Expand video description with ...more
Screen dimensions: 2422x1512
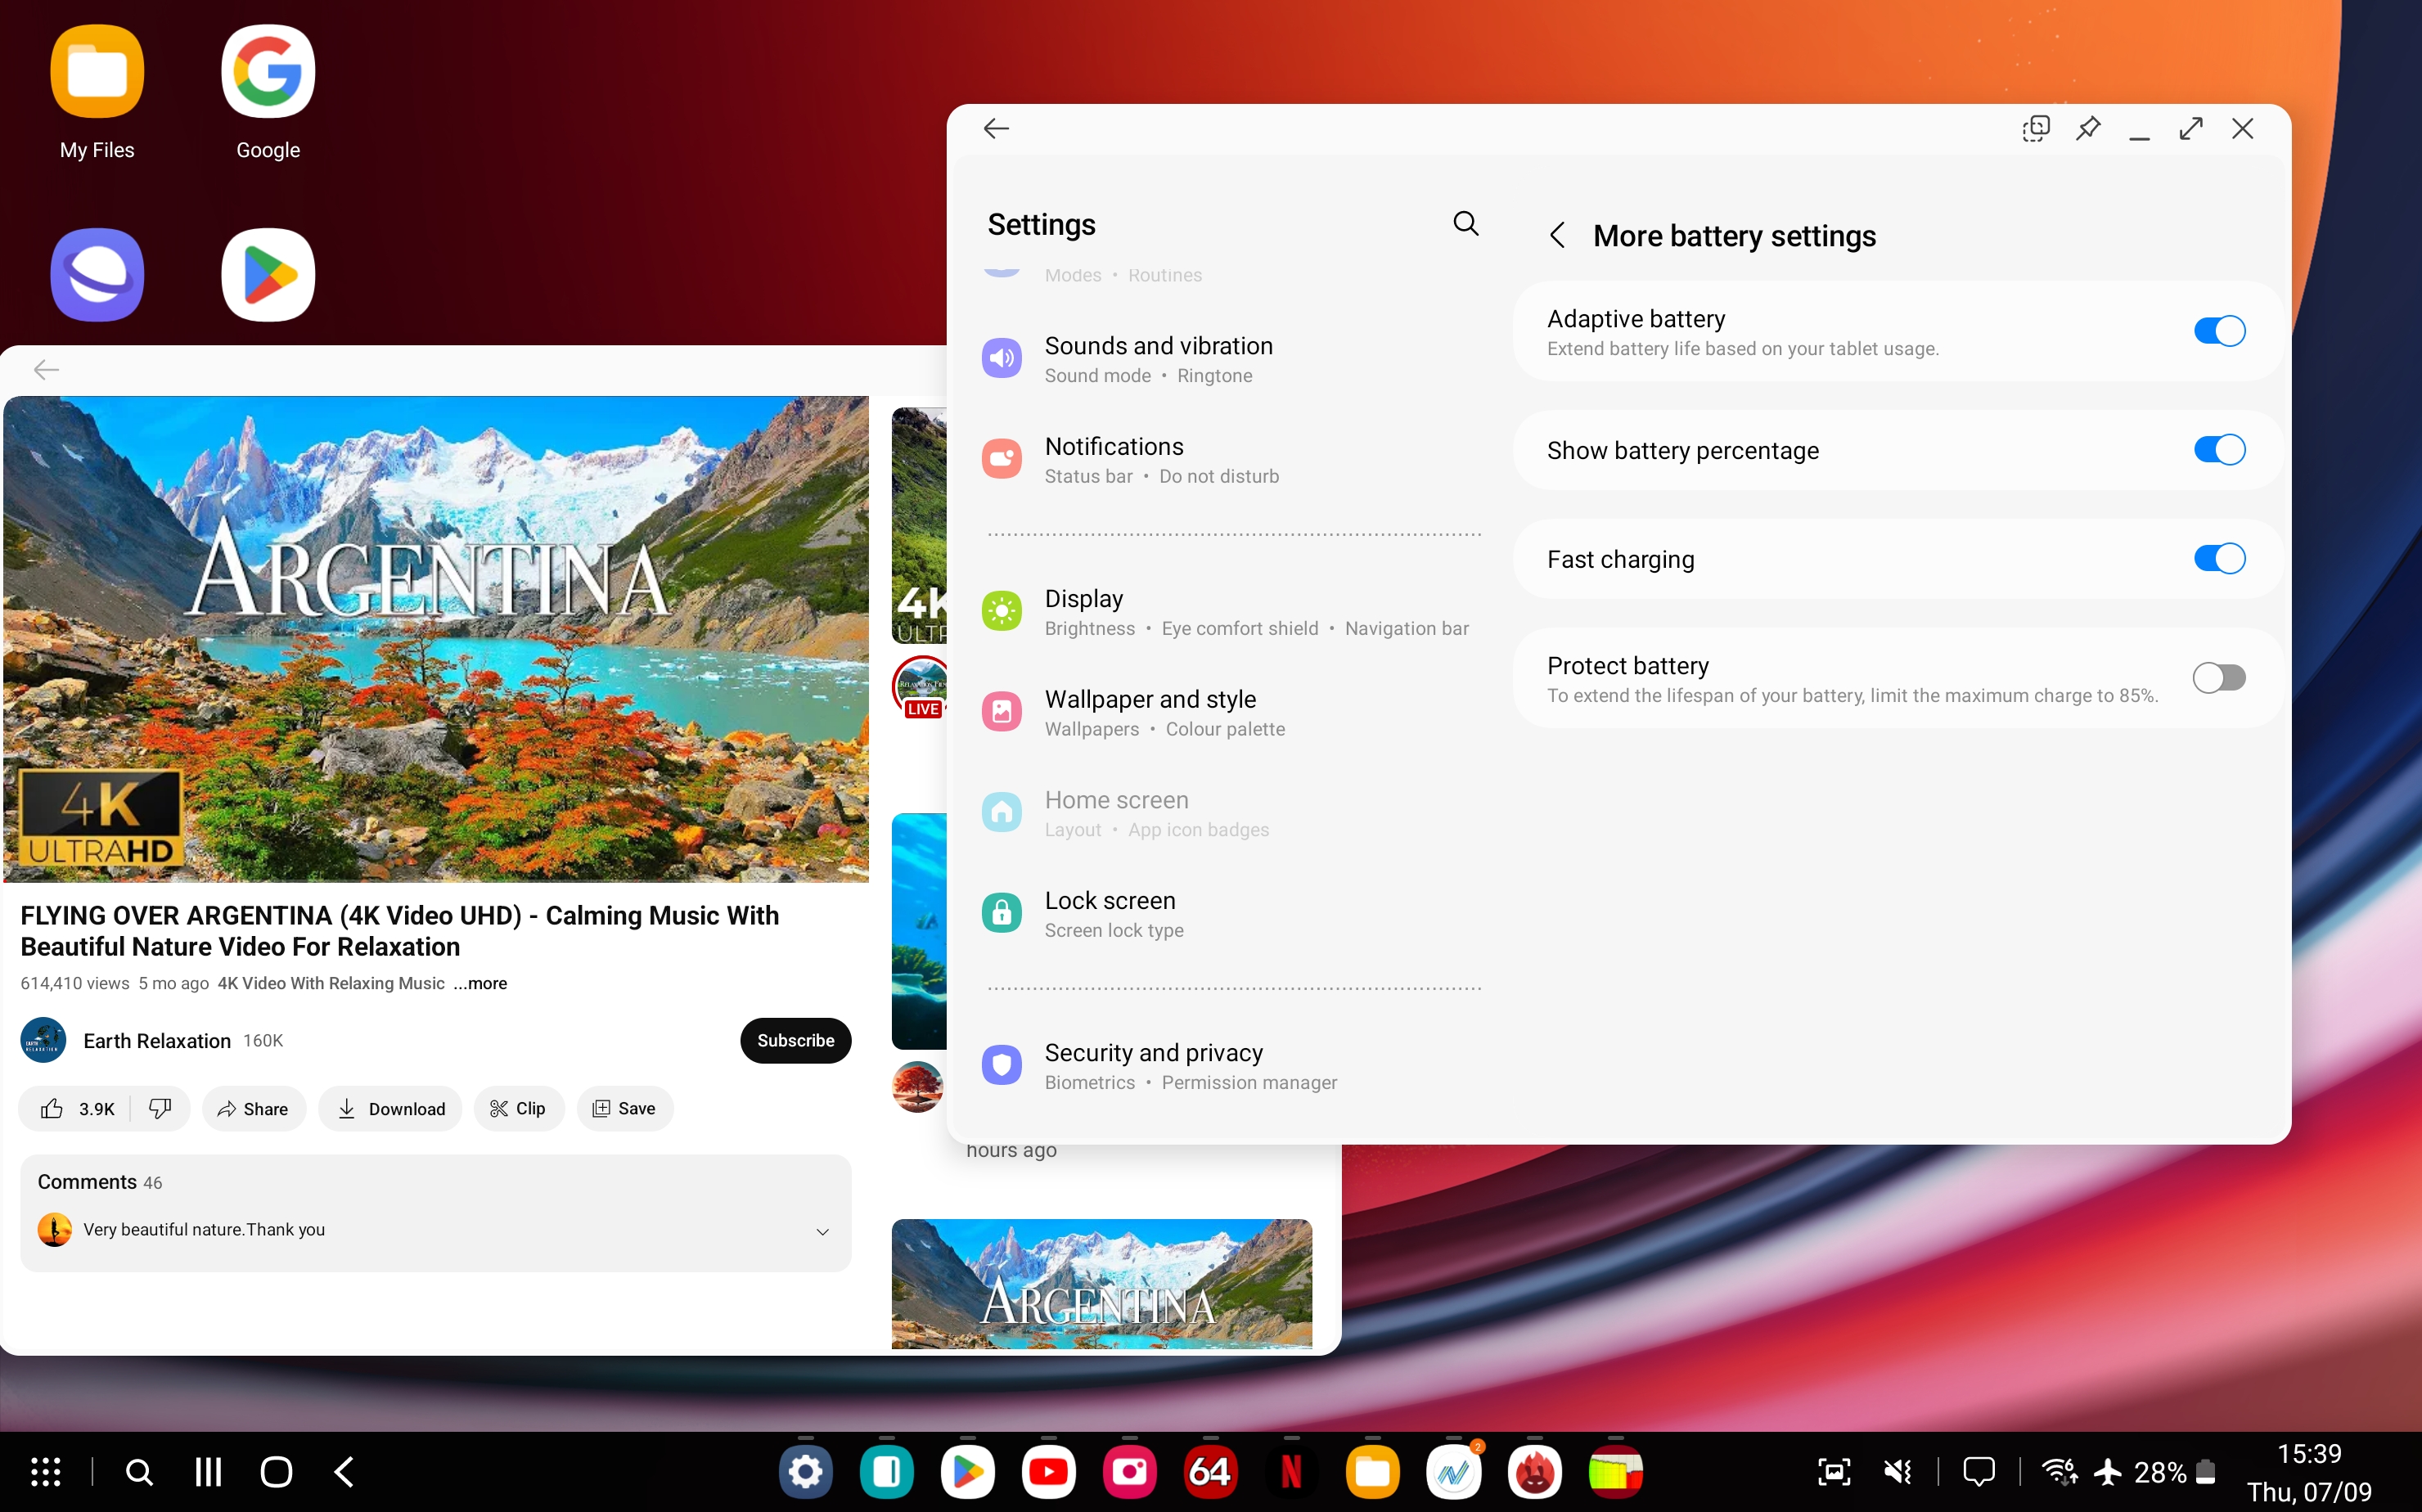tap(480, 983)
